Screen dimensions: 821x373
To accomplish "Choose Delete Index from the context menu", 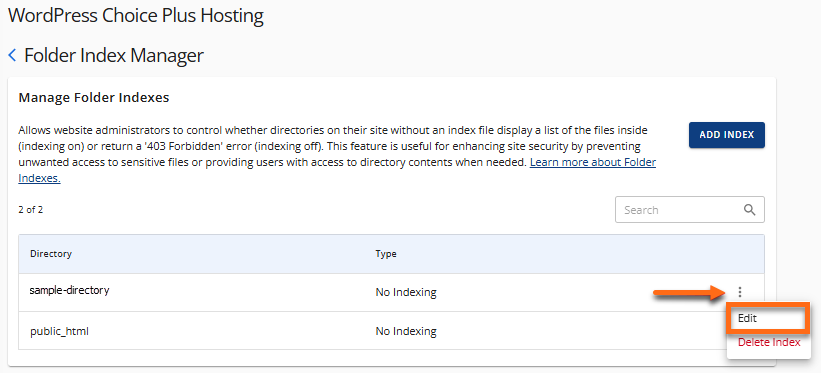I will pyautogui.click(x=769, y=343).
